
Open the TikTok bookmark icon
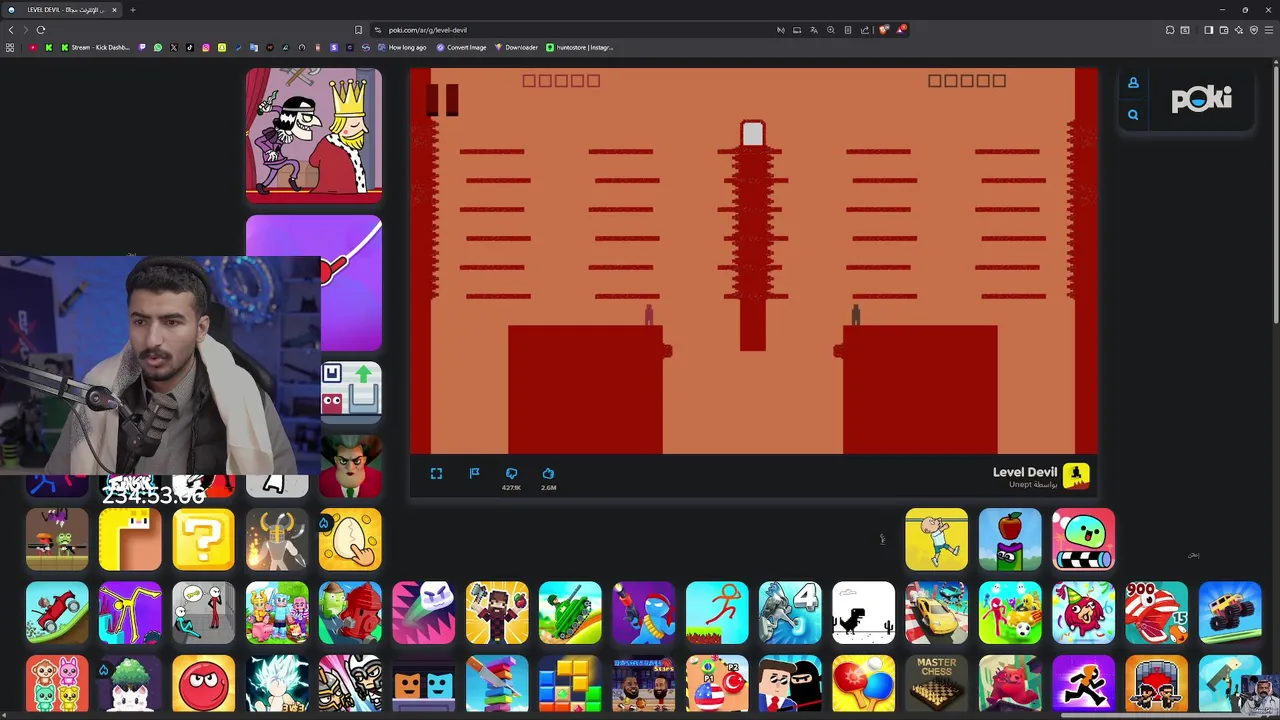190,47
